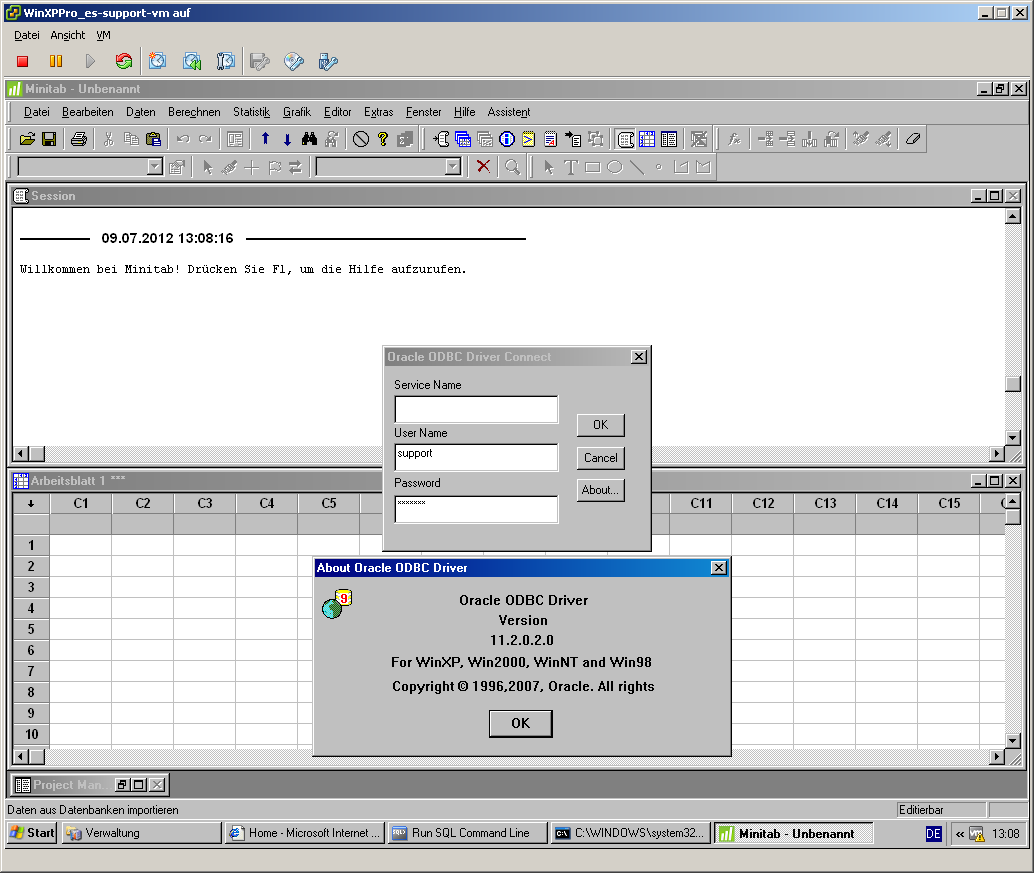Click the Cancel (circle-slash) toolbar icon
Image resolution: width=1034 pixels, height=873 pixels.
361,139
